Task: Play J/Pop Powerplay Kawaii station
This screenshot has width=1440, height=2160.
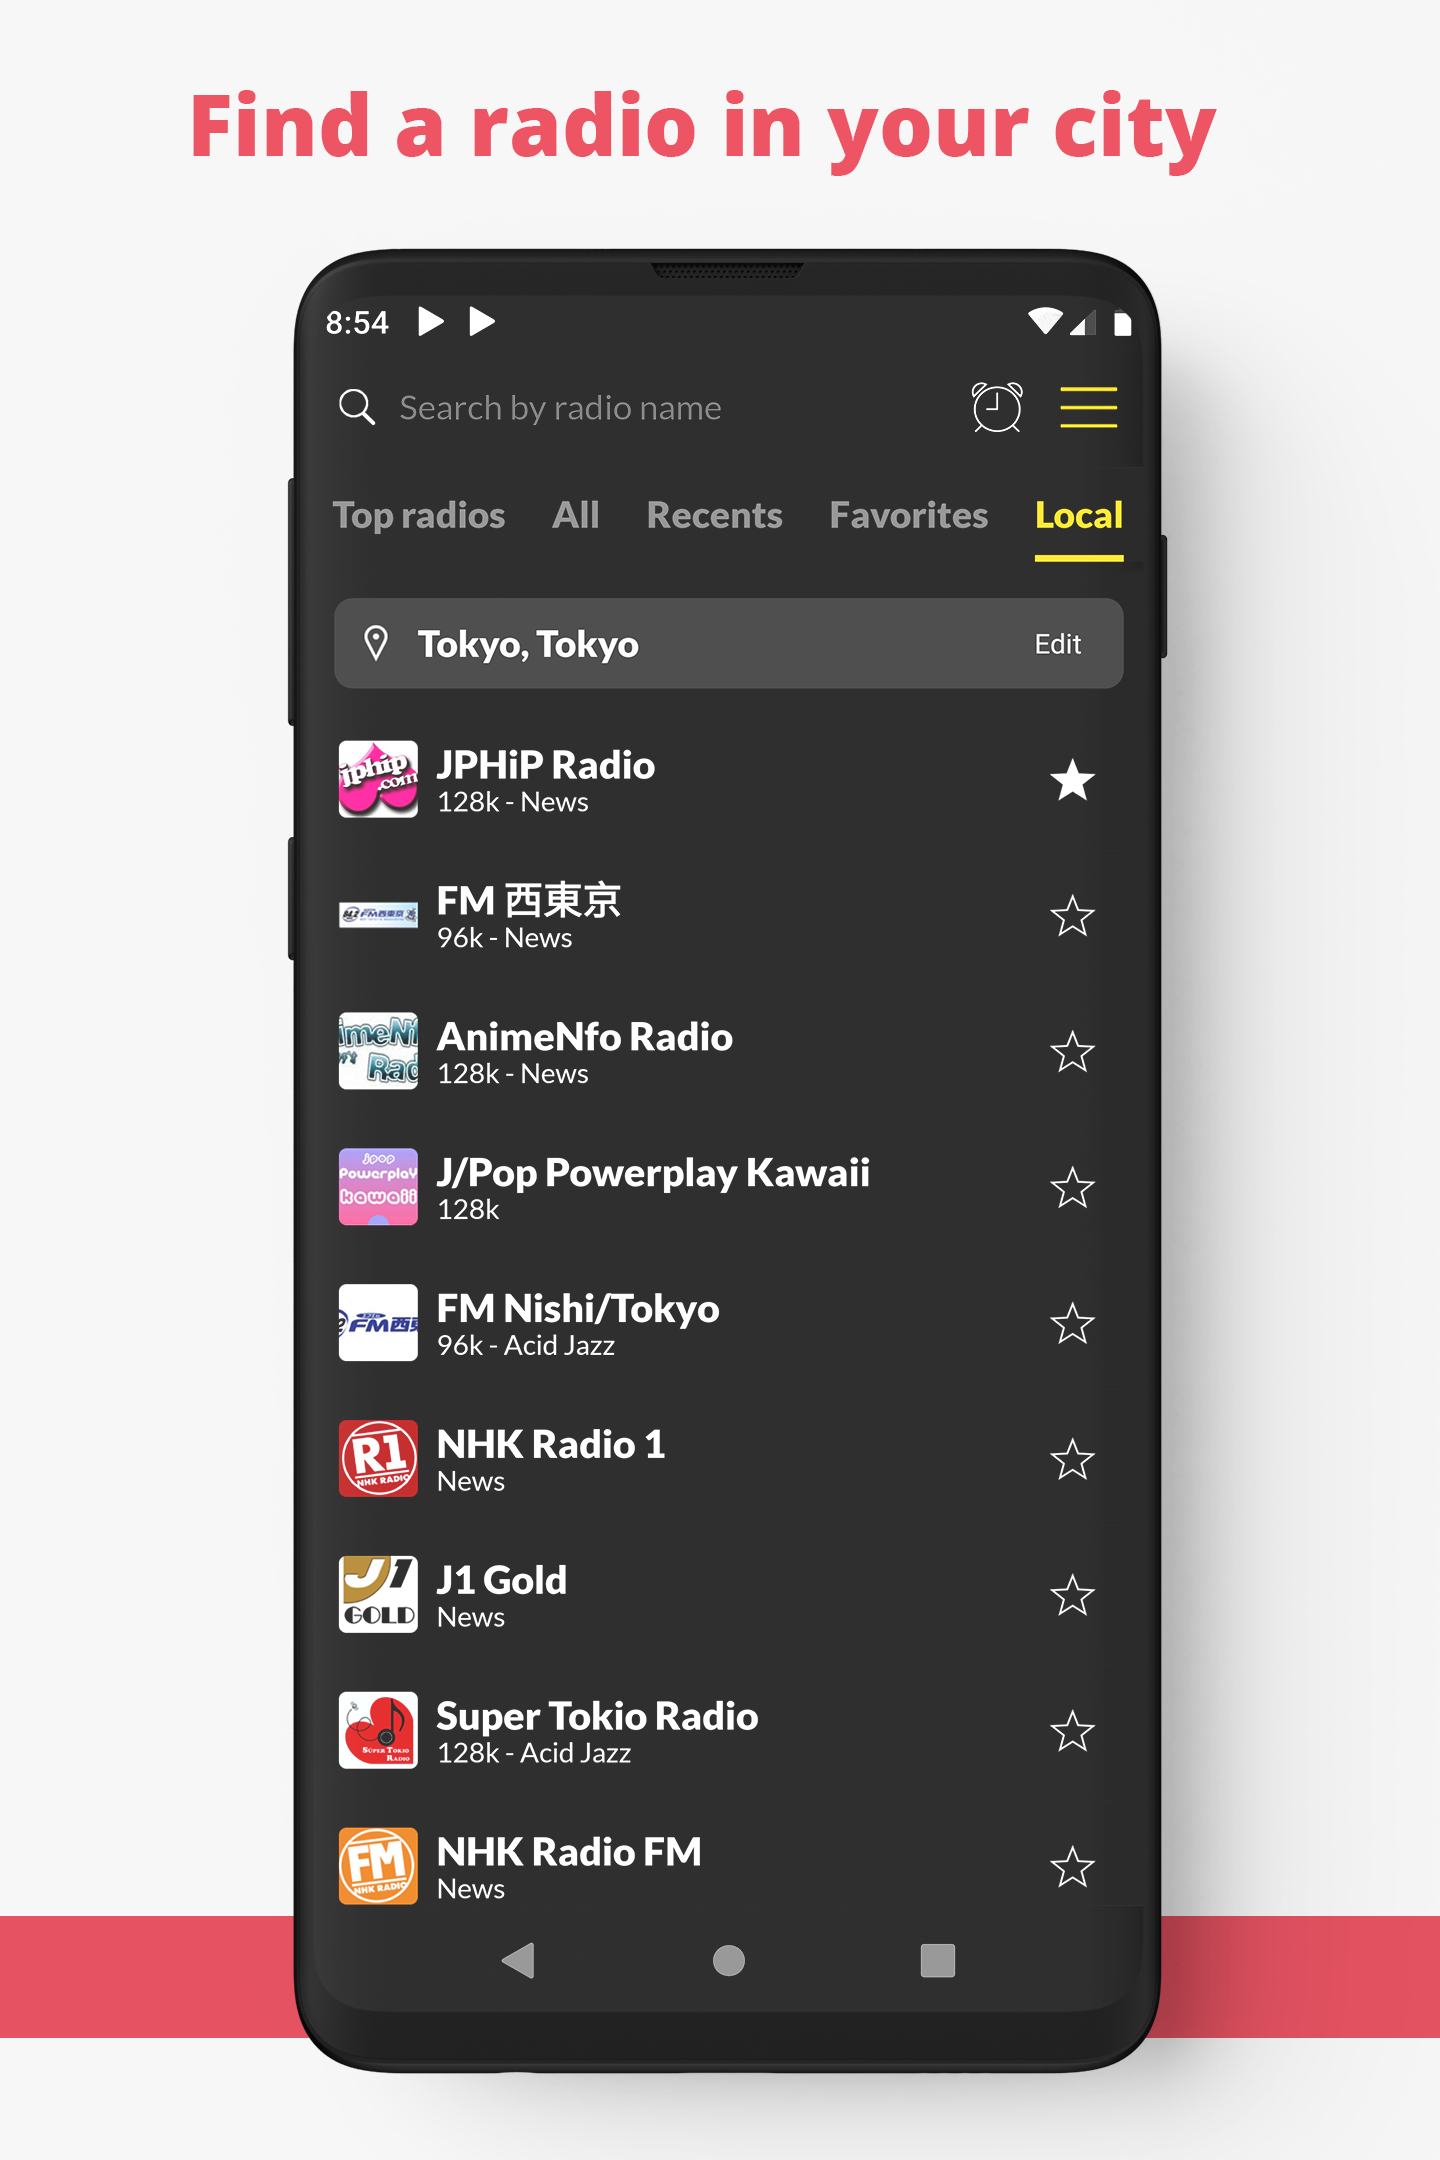Action: click(652, 1187)
